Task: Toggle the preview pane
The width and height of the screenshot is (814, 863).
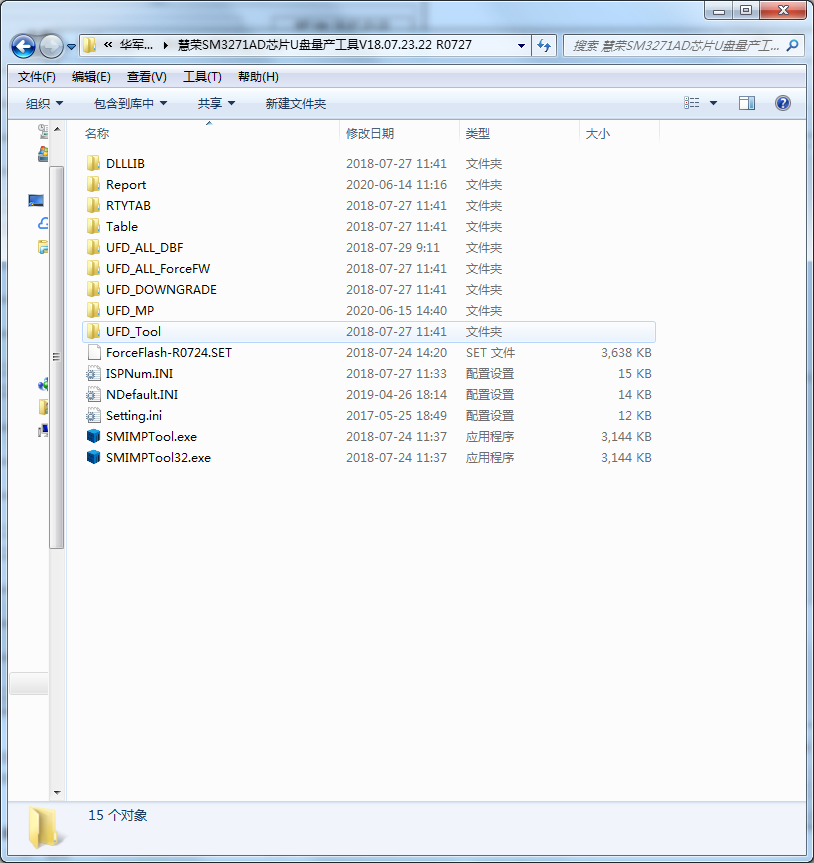Action: coord(746,102)
